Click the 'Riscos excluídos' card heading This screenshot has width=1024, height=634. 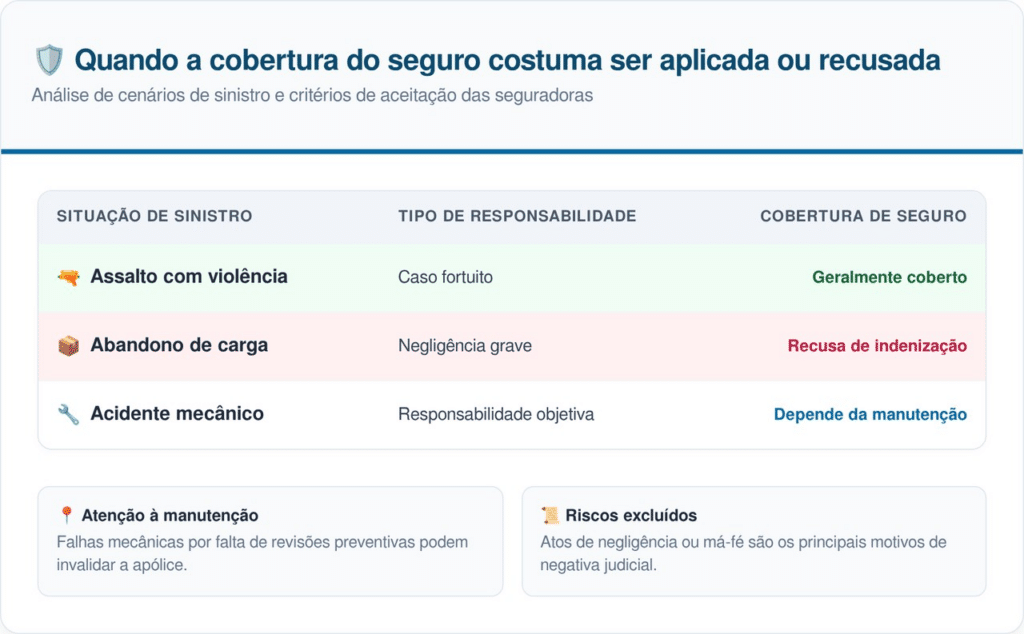pos(631,516)
